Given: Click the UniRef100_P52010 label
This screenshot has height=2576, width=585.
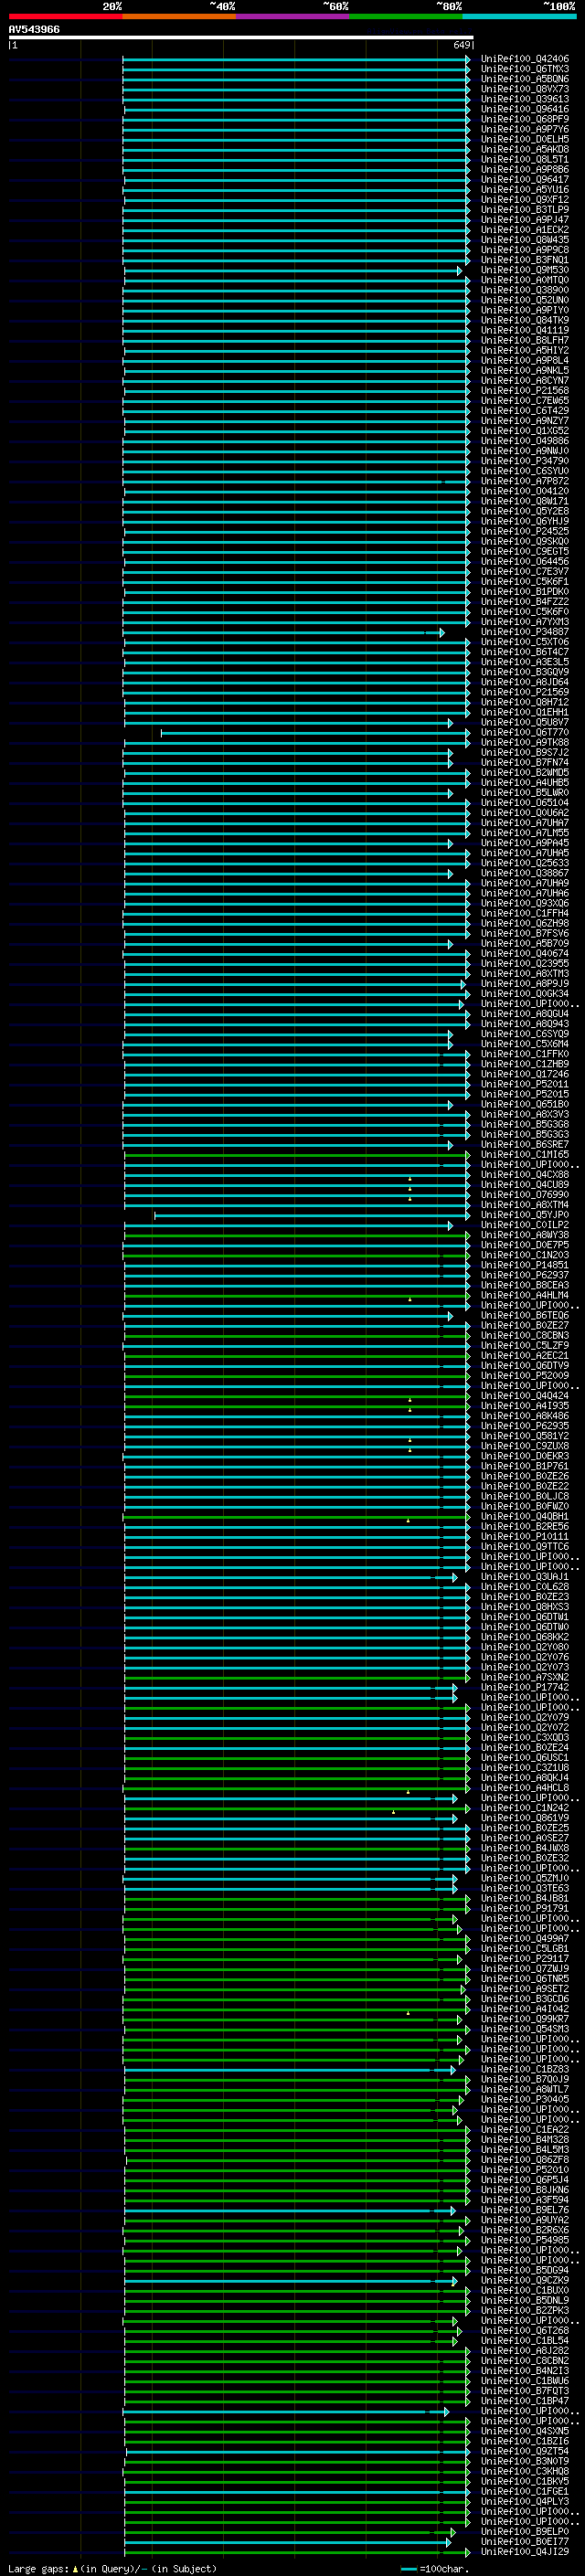Looking at the screenshot, I should (525, 2169).
